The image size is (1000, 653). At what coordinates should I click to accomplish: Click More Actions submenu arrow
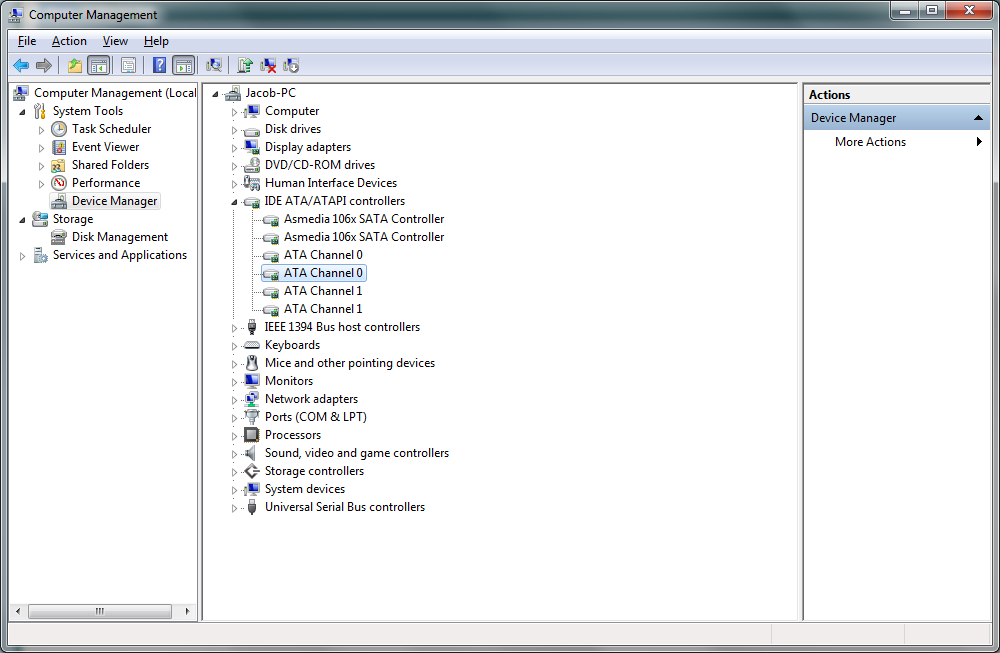click(979, 142)
